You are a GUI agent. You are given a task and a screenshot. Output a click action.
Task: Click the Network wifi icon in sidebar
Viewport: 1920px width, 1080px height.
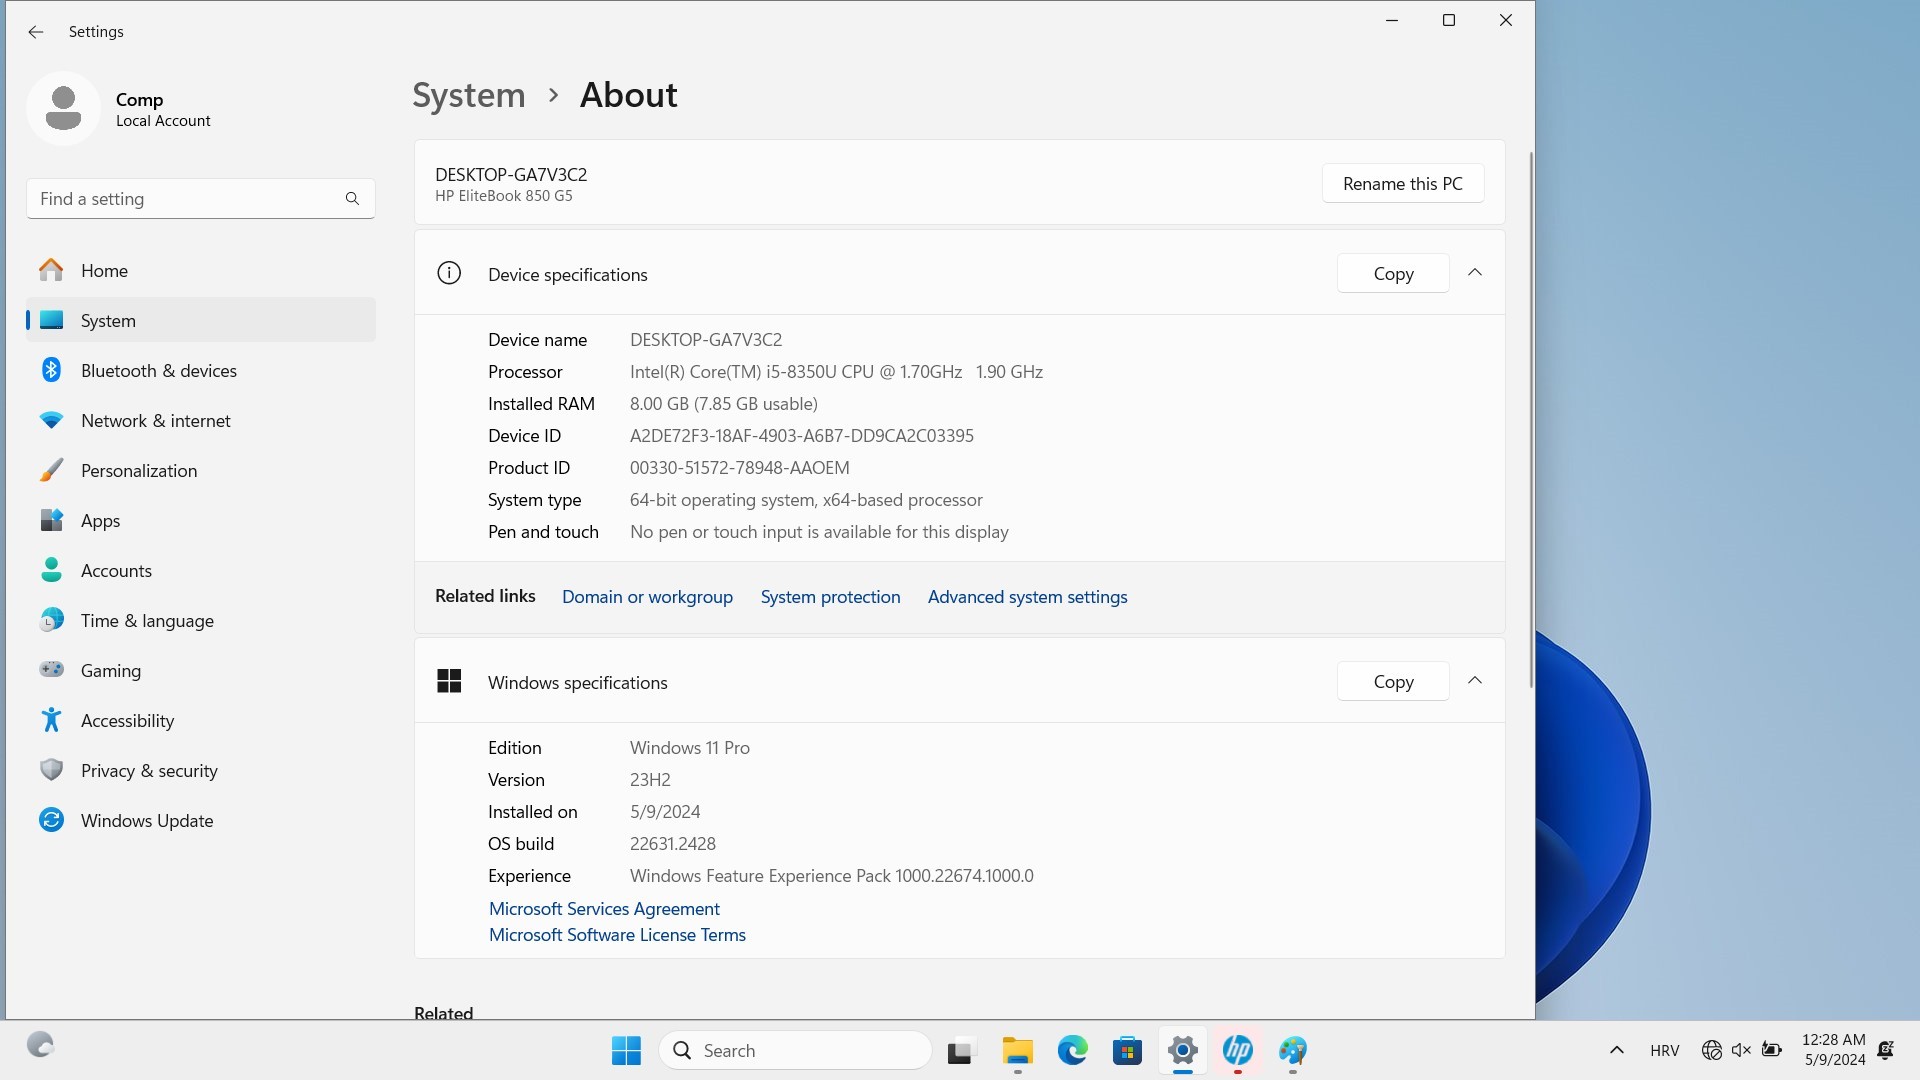51,420
